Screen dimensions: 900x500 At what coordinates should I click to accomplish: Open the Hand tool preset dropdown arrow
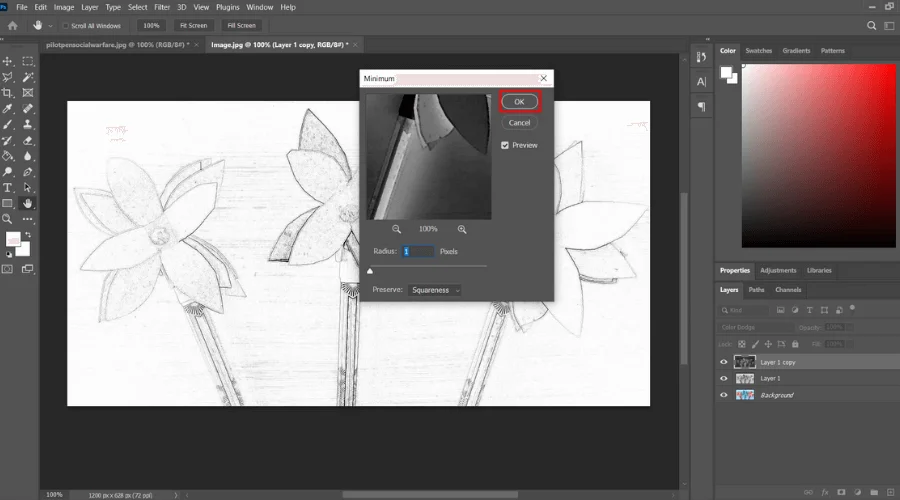(51, 26)
